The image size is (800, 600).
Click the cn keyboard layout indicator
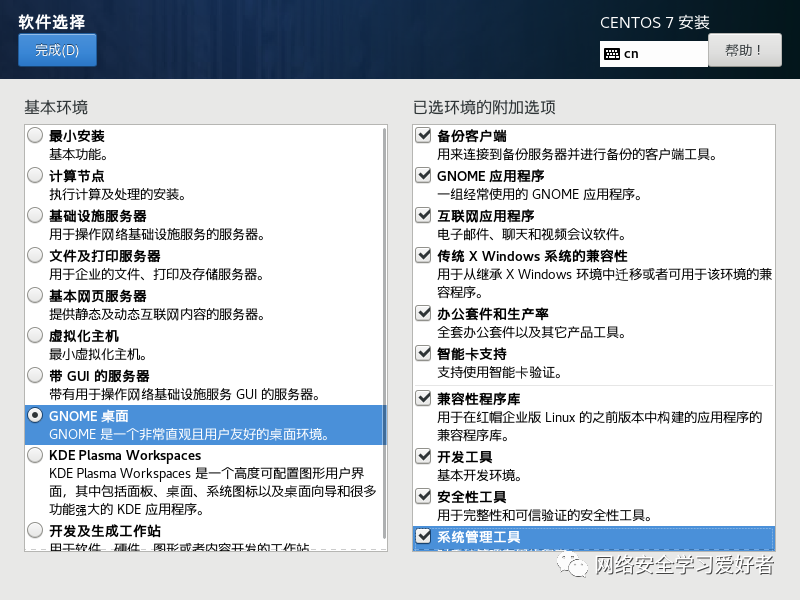654,54
